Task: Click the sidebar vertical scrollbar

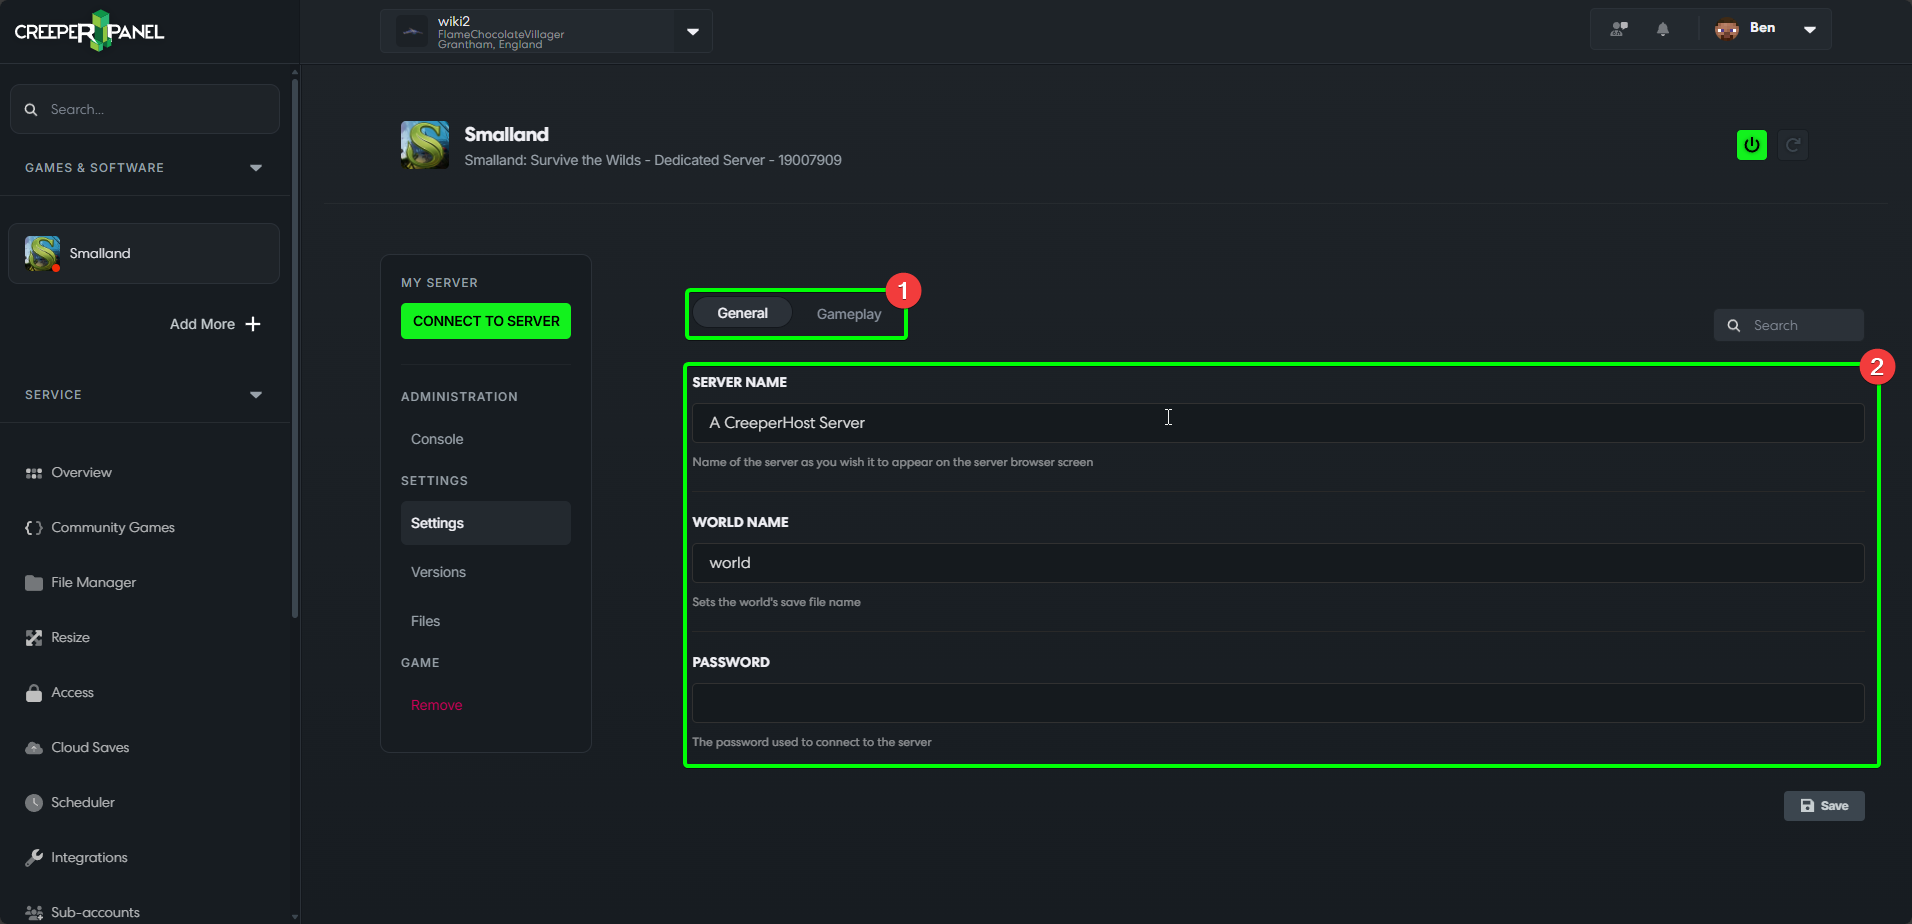Action: (294, 347)
